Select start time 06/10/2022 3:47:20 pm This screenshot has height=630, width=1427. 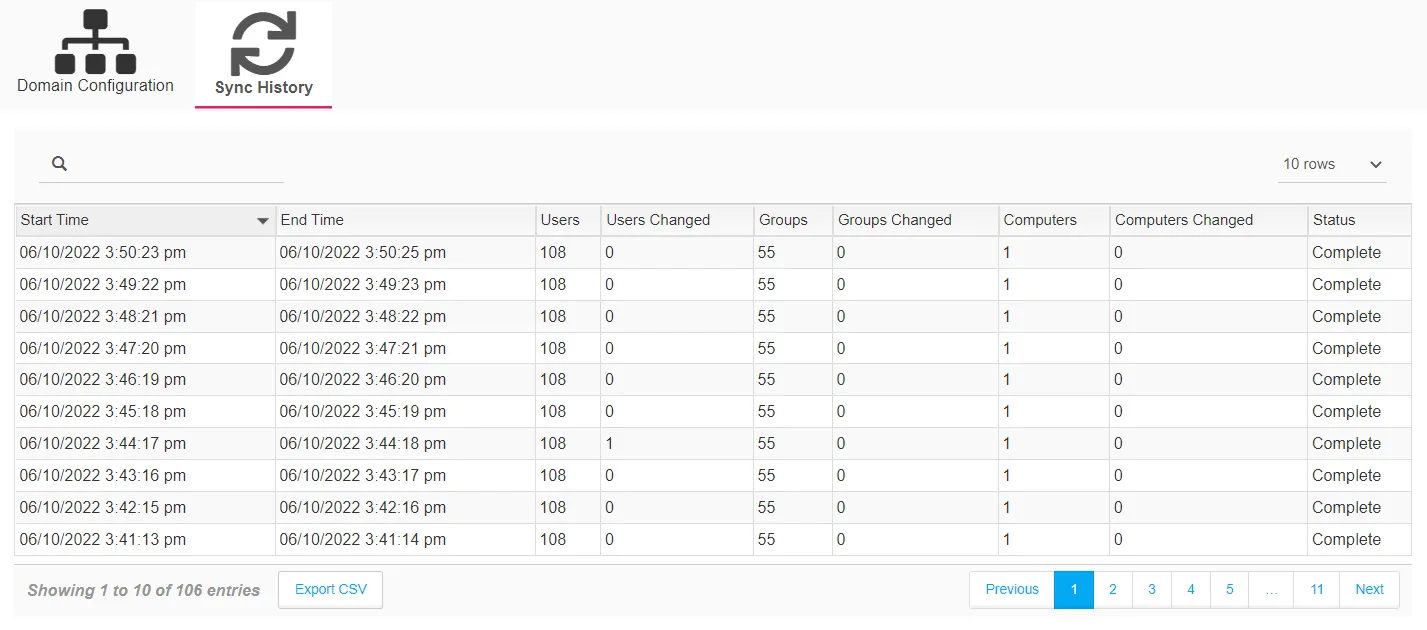[103, 349]
